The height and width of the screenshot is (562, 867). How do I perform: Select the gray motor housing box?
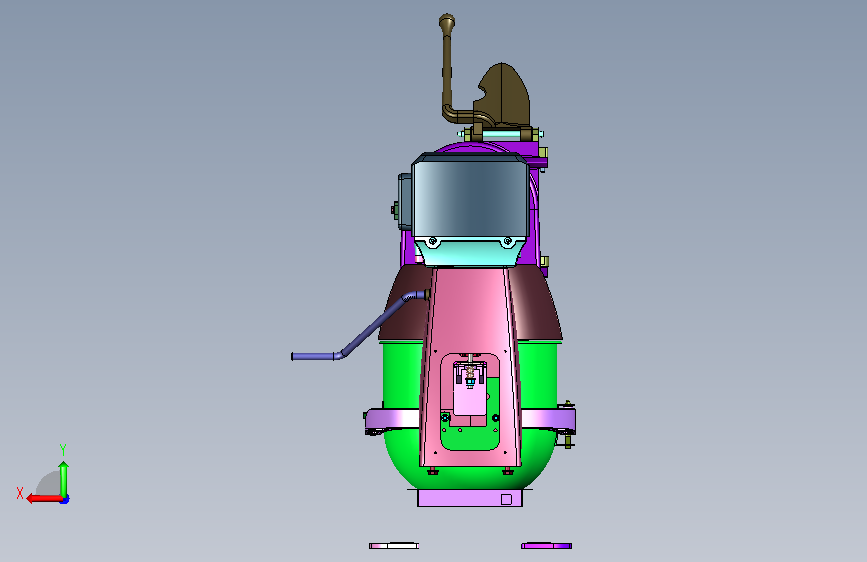[470, 196]
